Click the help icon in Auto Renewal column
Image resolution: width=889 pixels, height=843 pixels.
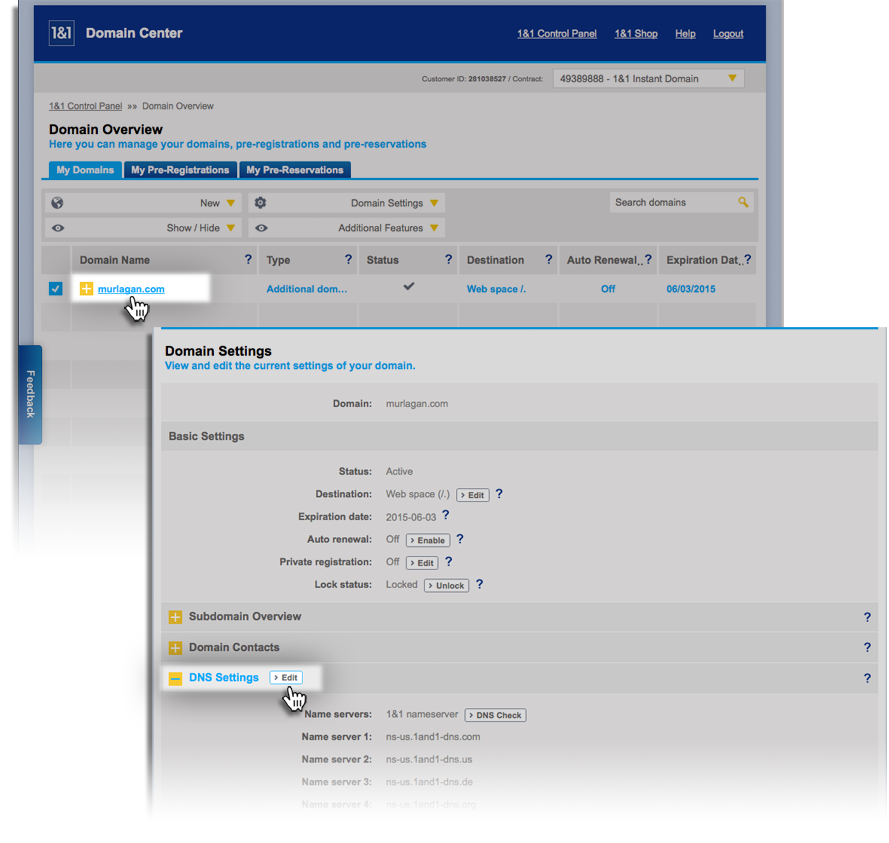click(x=648, y=259)
